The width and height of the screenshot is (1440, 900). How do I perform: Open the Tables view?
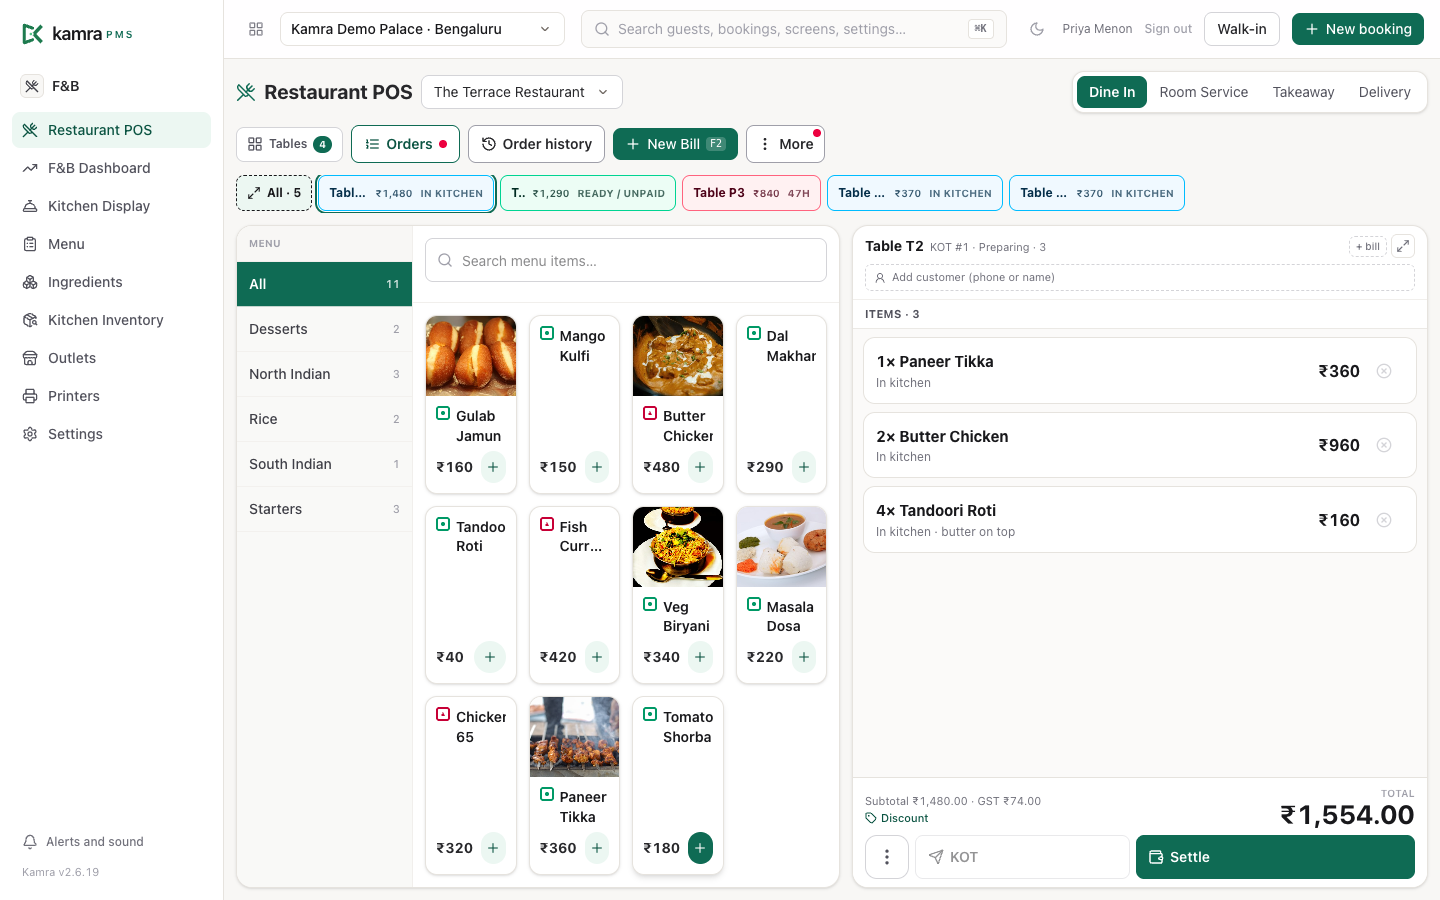290,144
